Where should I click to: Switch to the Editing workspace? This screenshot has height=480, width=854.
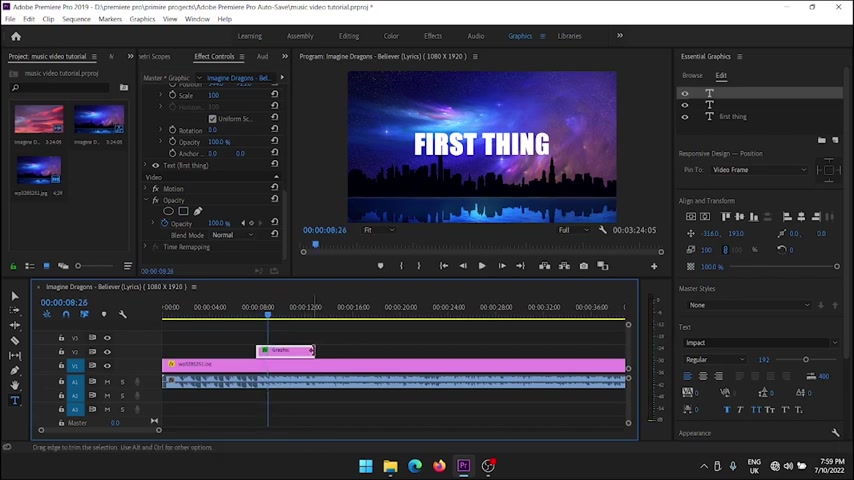(x=349, y=36)
